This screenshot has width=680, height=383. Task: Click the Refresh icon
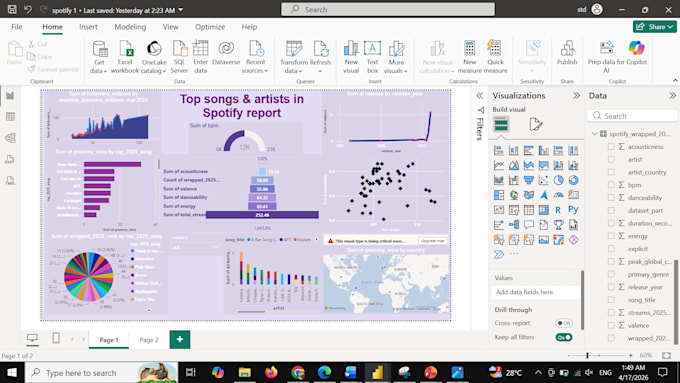320,49
